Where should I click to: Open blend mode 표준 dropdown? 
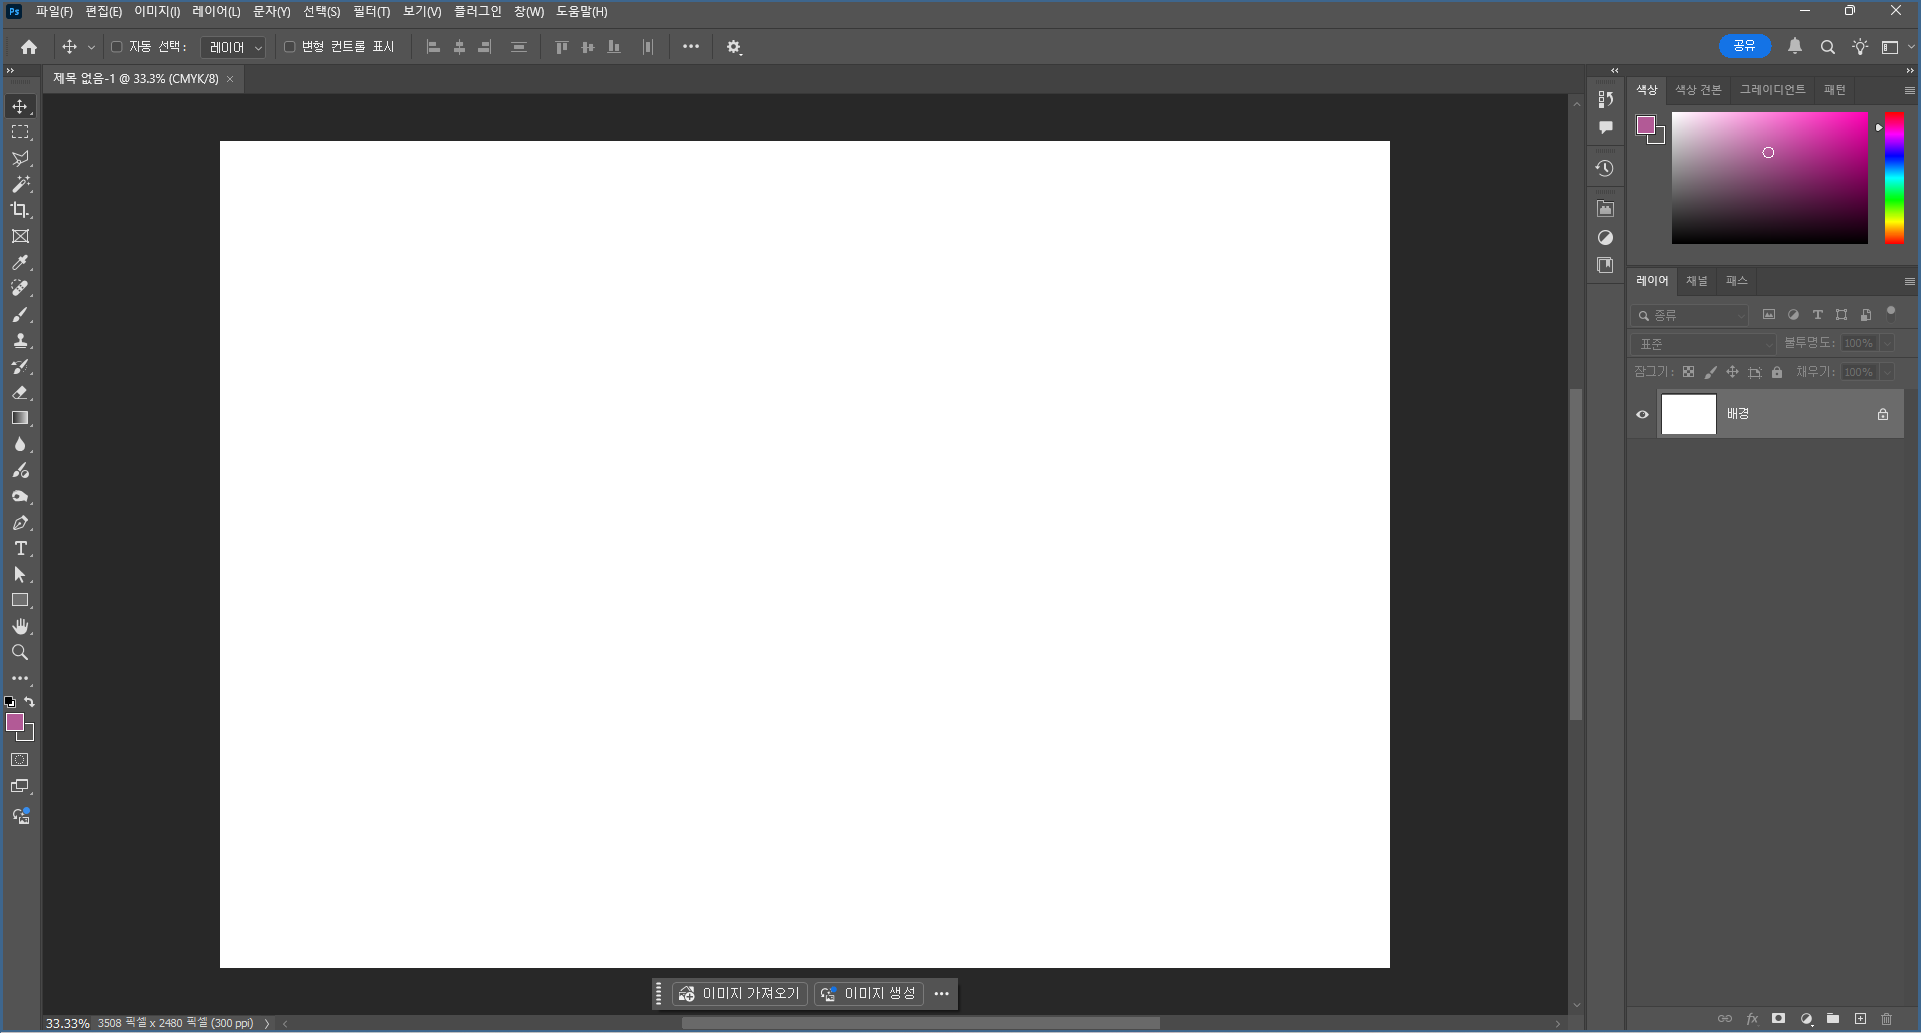tap(1704, 343)
